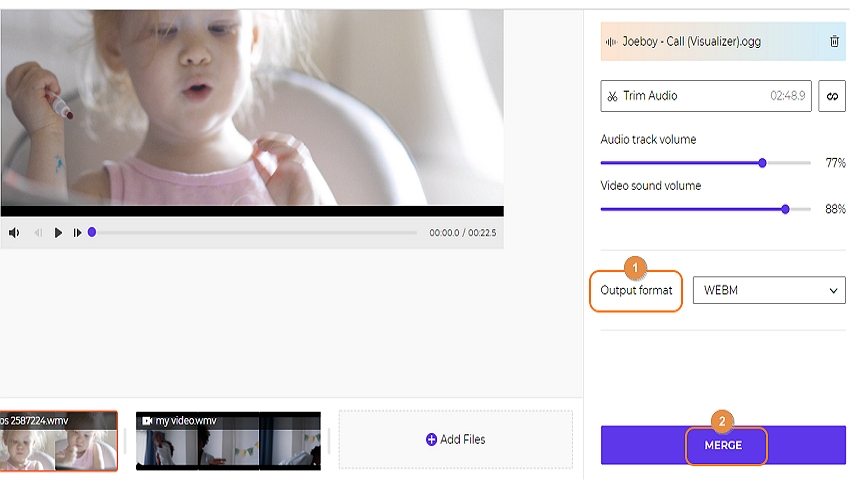Screen dimensions: 850x480
Task: Mute the video preview speaker icon
Action: [14, 233]
